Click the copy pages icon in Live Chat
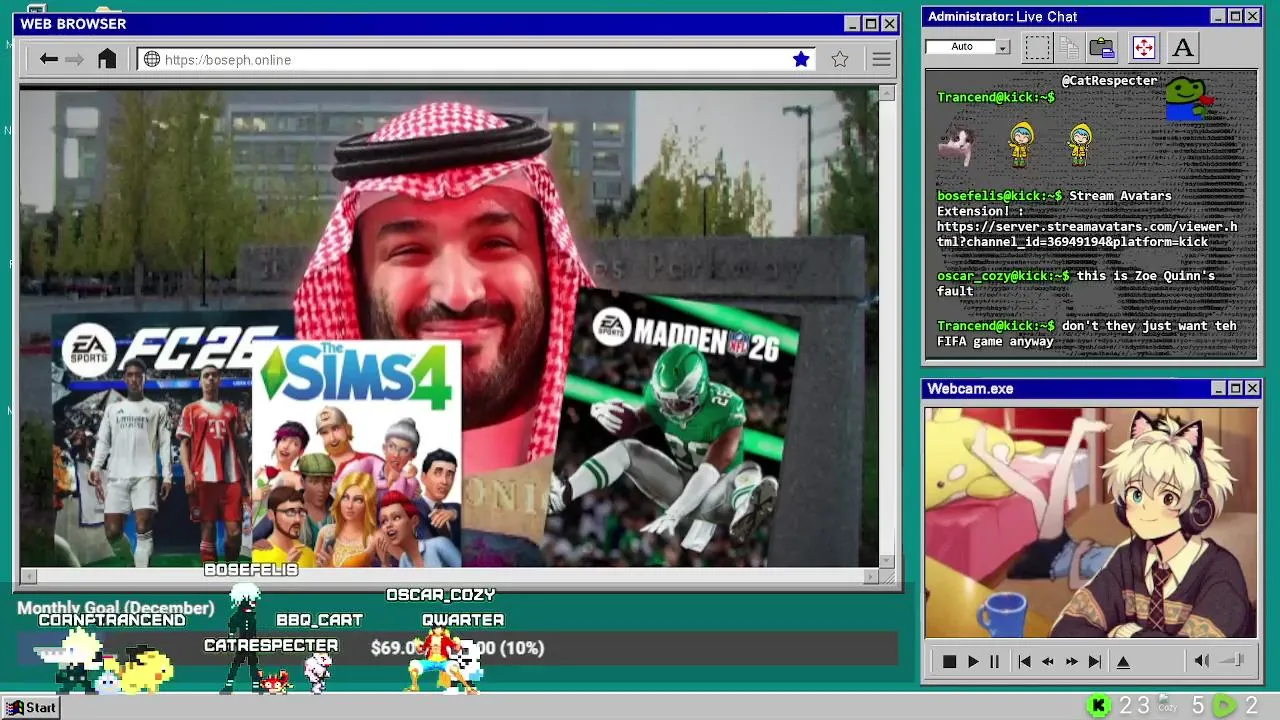 (x=1069, y=47)
